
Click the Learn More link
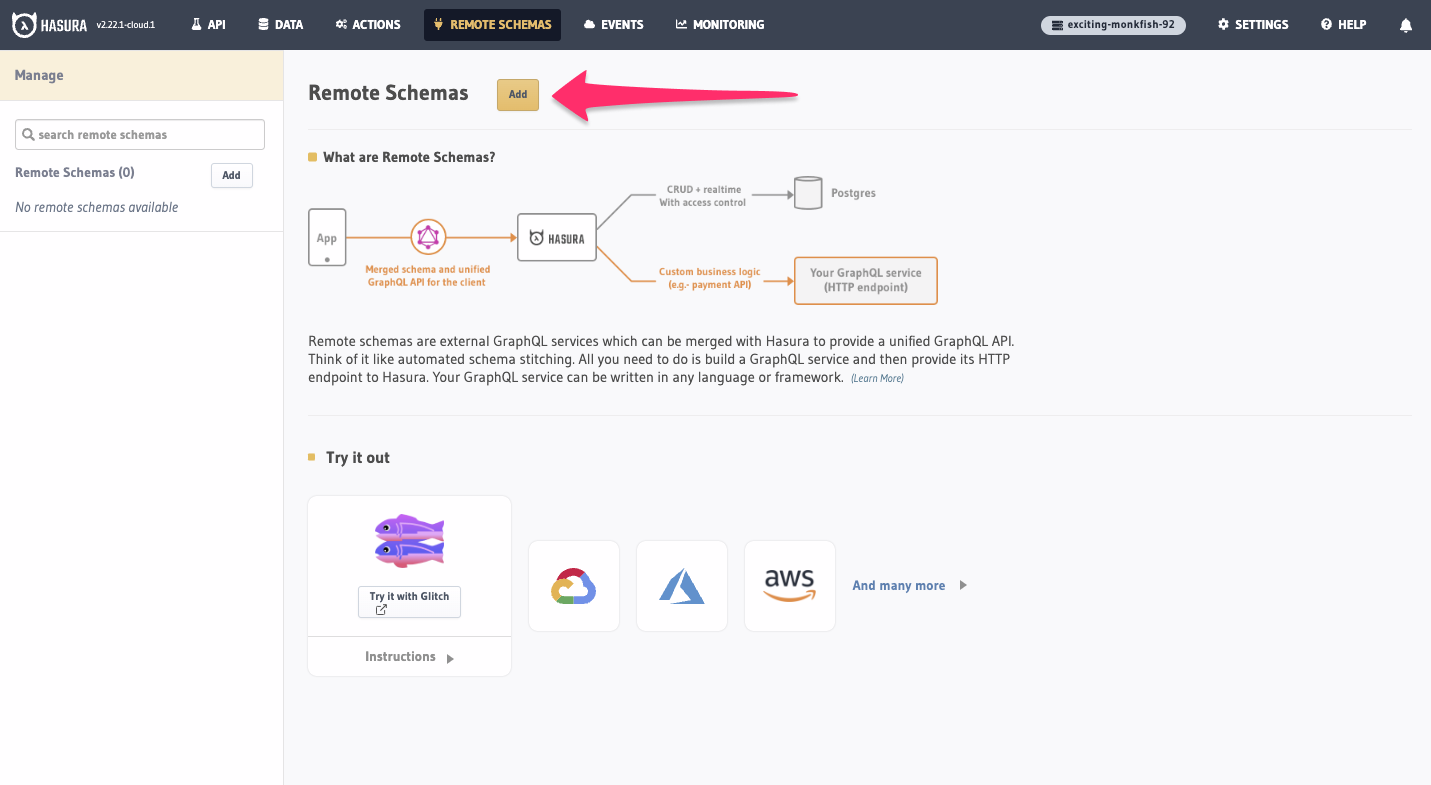pyautogui.click(x=877, y=379)
